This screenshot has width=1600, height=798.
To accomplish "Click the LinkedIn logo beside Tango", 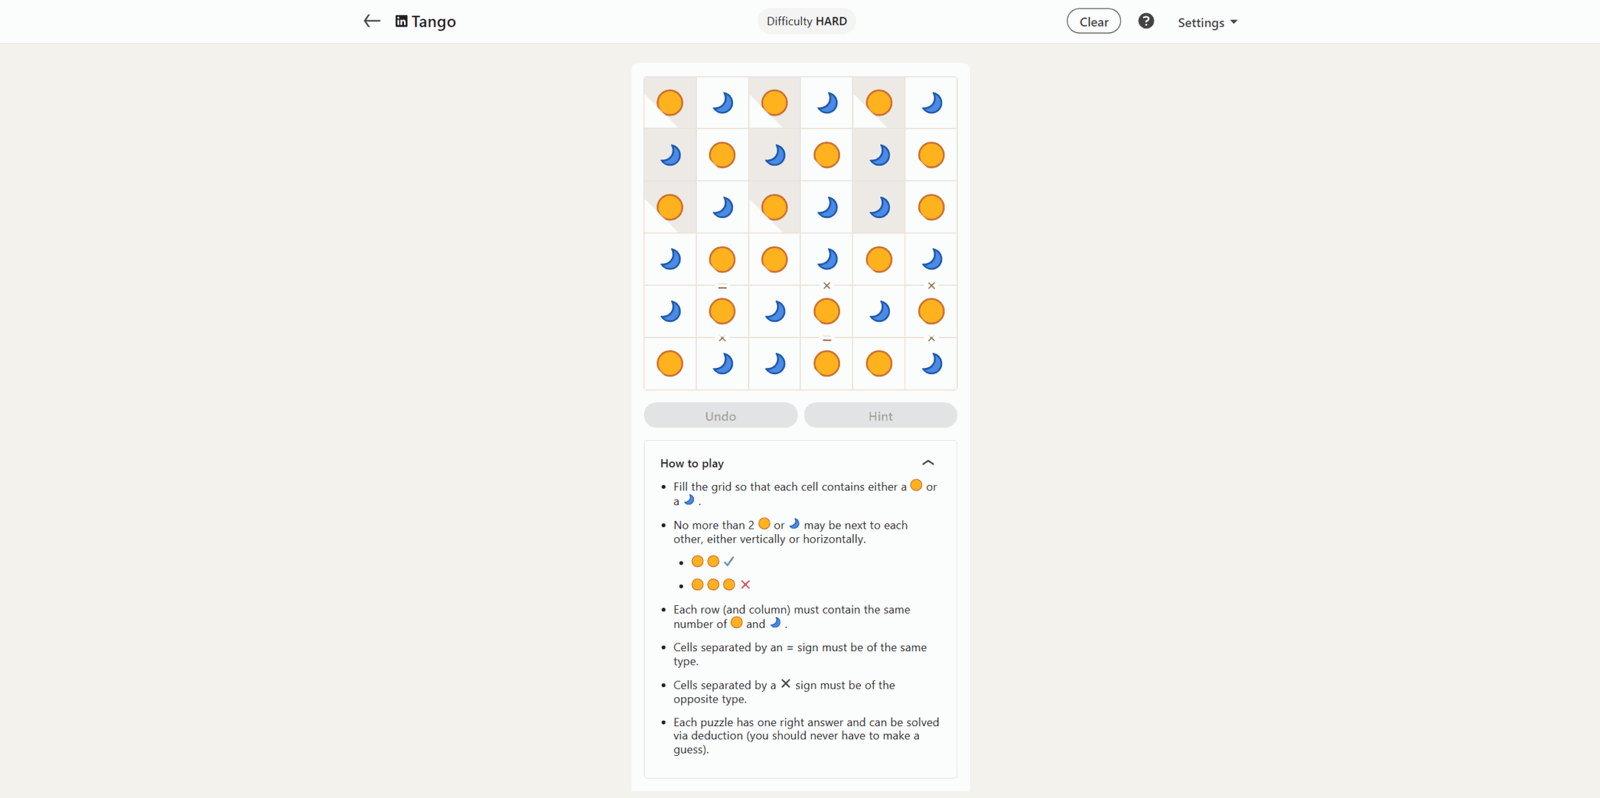I will click(x=401, y=21).
